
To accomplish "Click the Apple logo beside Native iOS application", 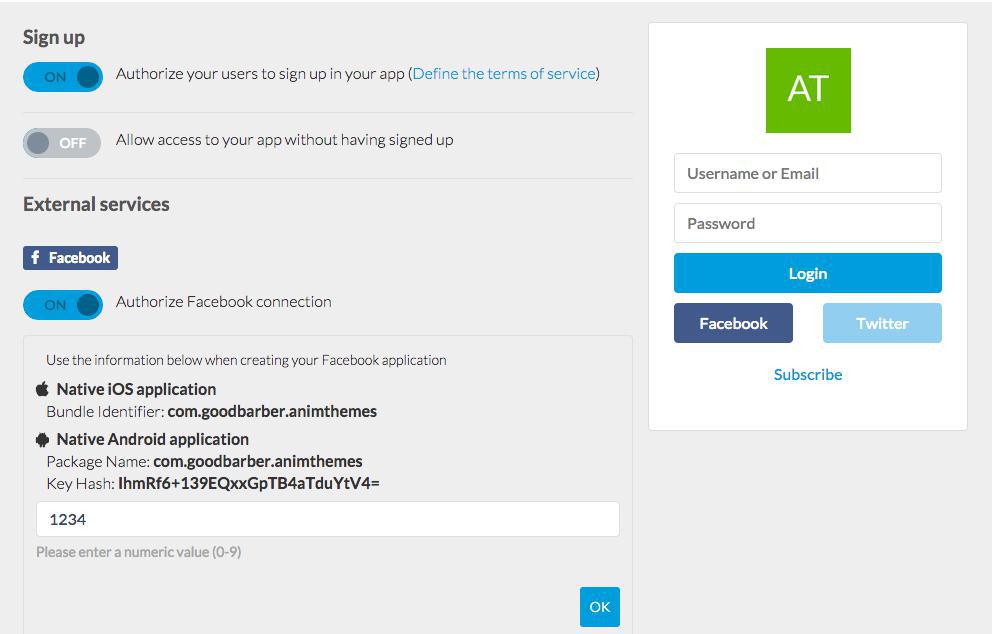I will coord(42,389).
